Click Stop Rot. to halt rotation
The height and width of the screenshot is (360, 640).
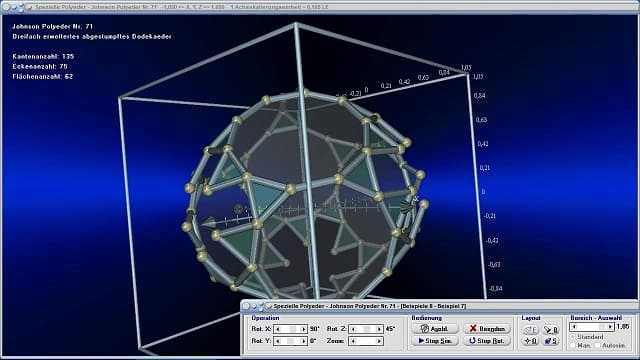487,341
